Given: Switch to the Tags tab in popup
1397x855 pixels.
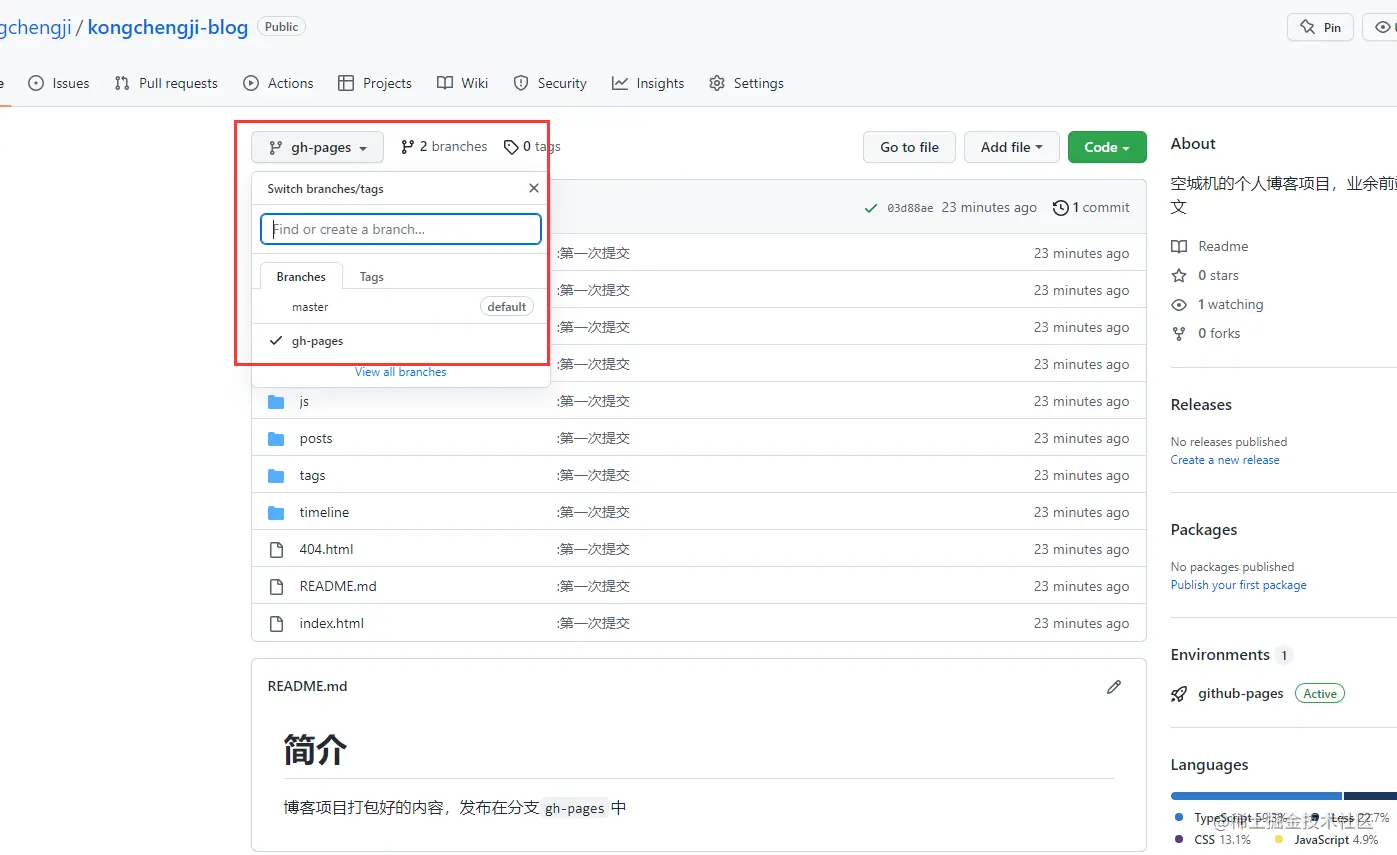Looking at the screenshot, I should (x=372, y=277).
